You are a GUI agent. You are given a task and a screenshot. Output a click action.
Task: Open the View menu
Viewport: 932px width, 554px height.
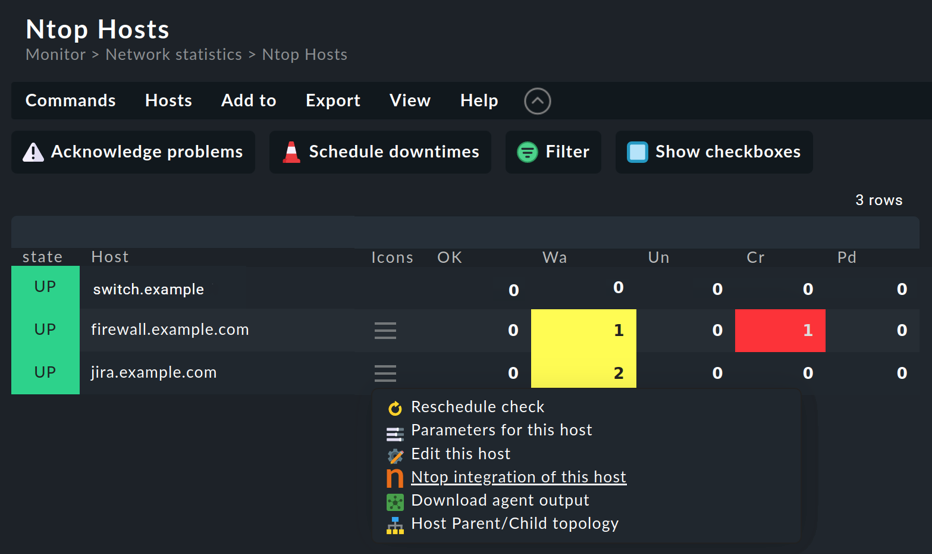click(410, 100)
